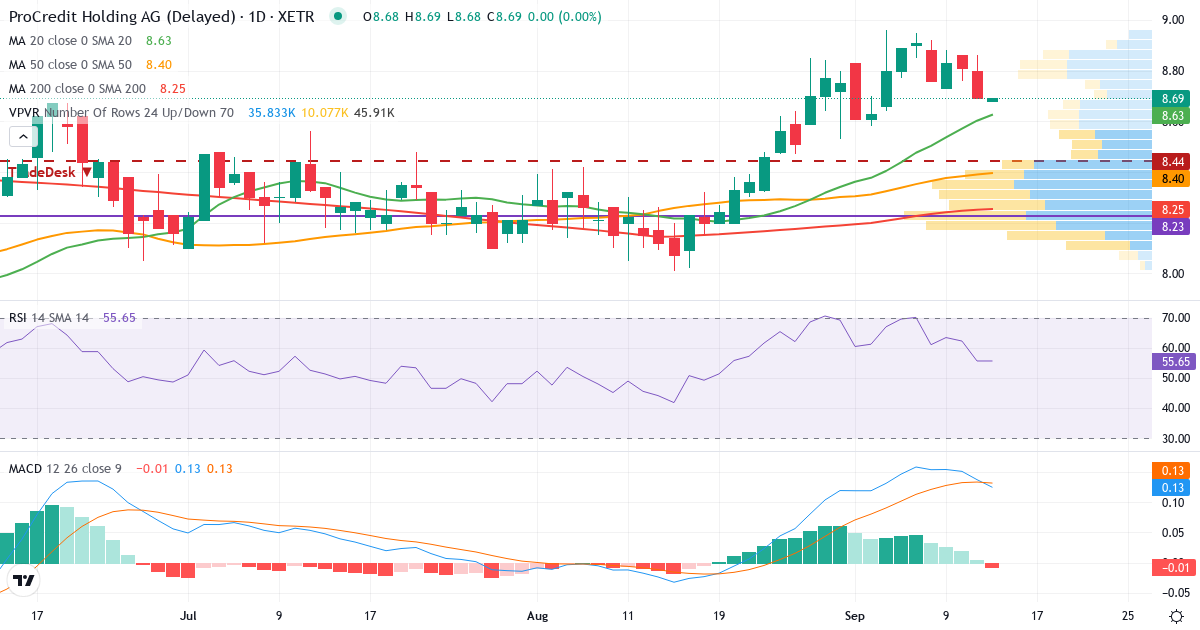Open chart settings gear icon
The image size is (1200, 630).
click(1176, 614)
